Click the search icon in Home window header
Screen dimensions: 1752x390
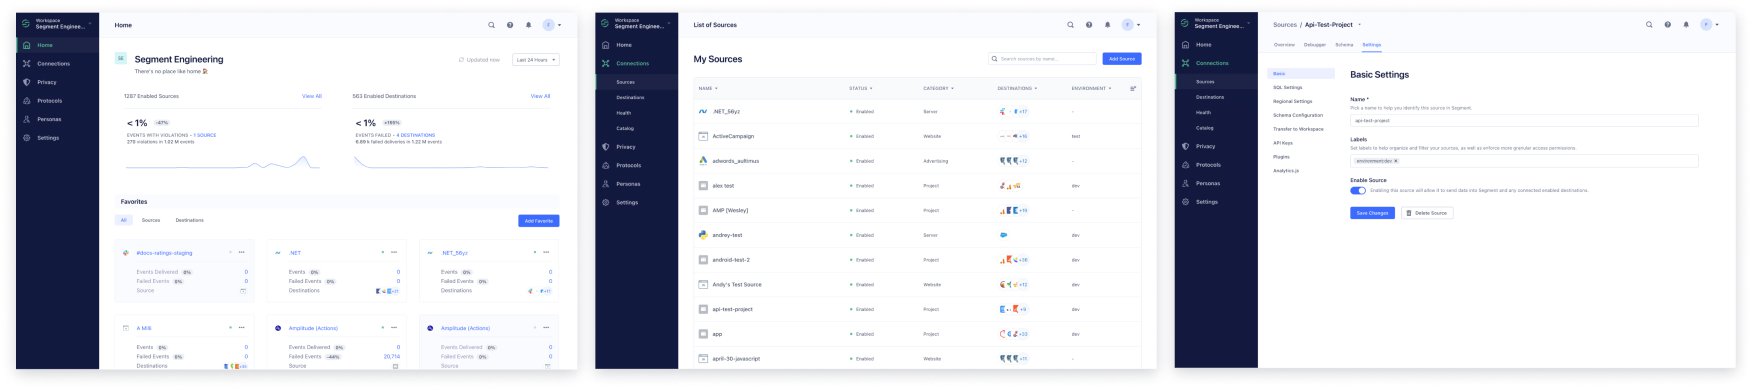(491, 25)
